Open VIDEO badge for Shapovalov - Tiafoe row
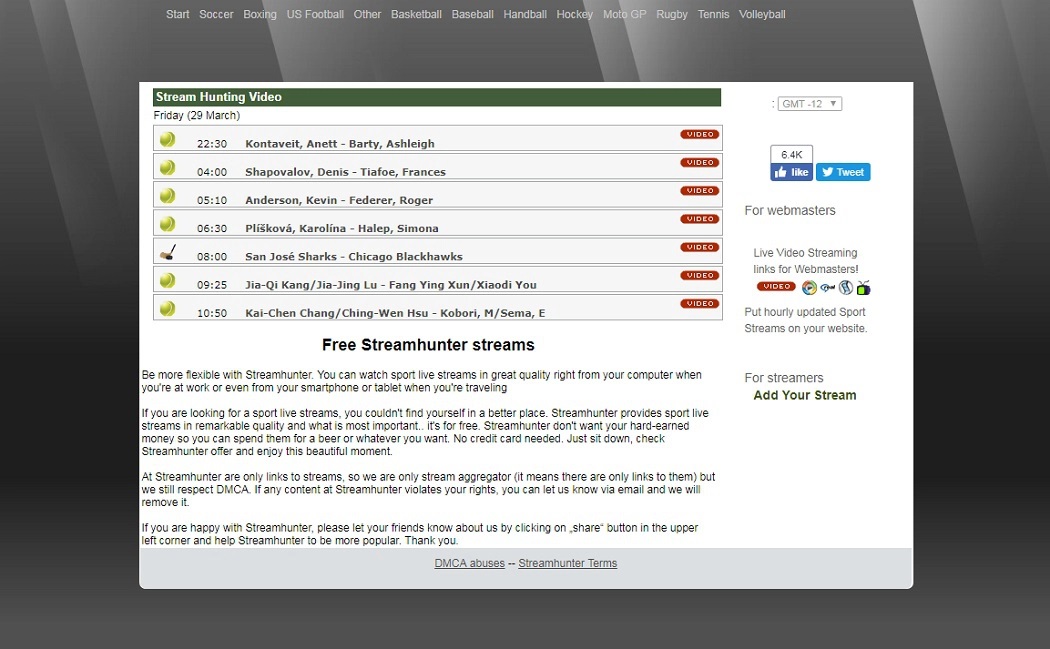Image resolution: width=1050 pixels, height=649 pixels. pos(700,163)
